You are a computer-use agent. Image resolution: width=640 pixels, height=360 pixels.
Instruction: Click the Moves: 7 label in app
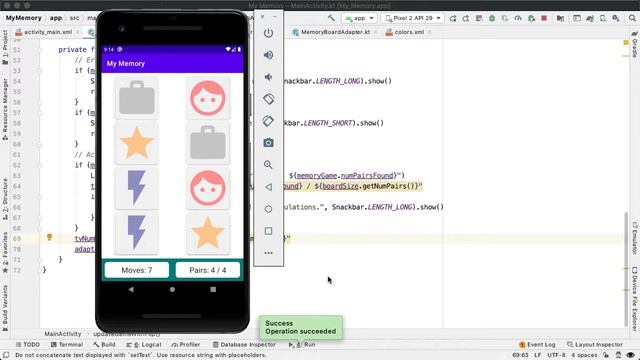tap(137, 270)
